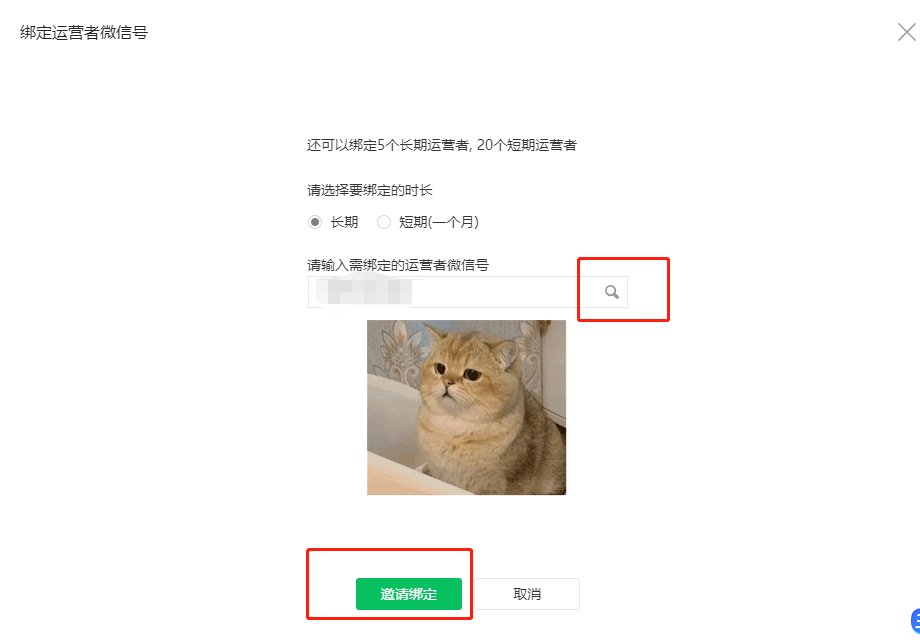This screenshot has width=920, height=641.
Task: Click the 请输入需绑定的运营者微信号 label
Action: 398,265
